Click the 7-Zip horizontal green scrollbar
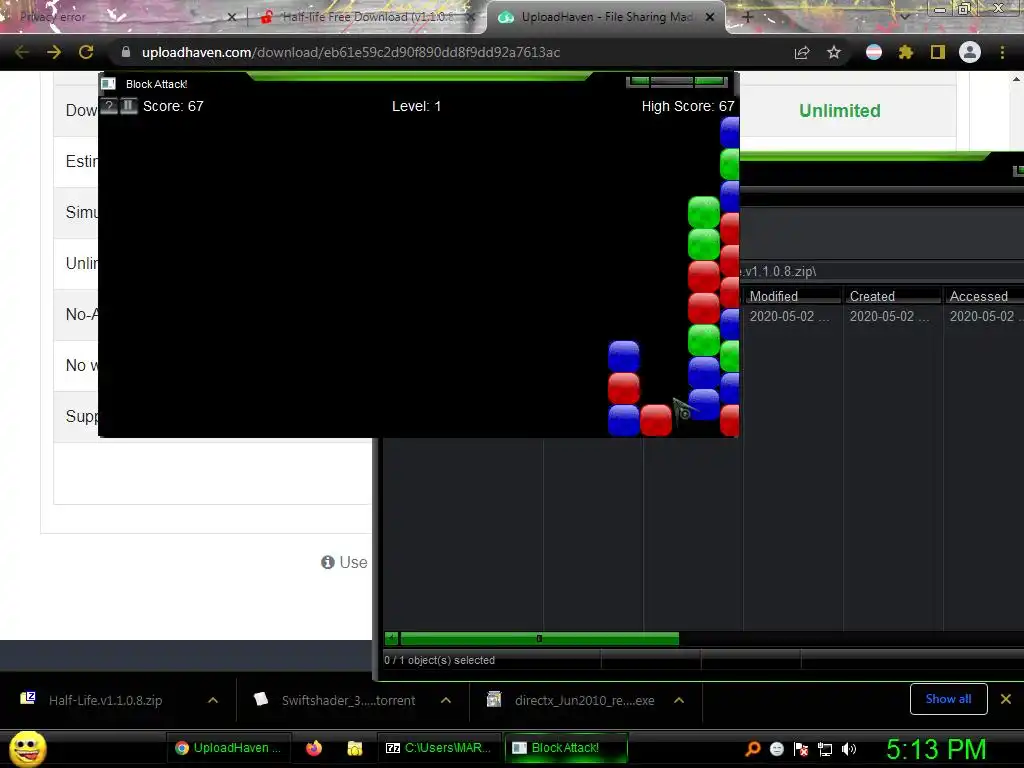The height and width of the screenshot is (768, 1024). (539, 639)
